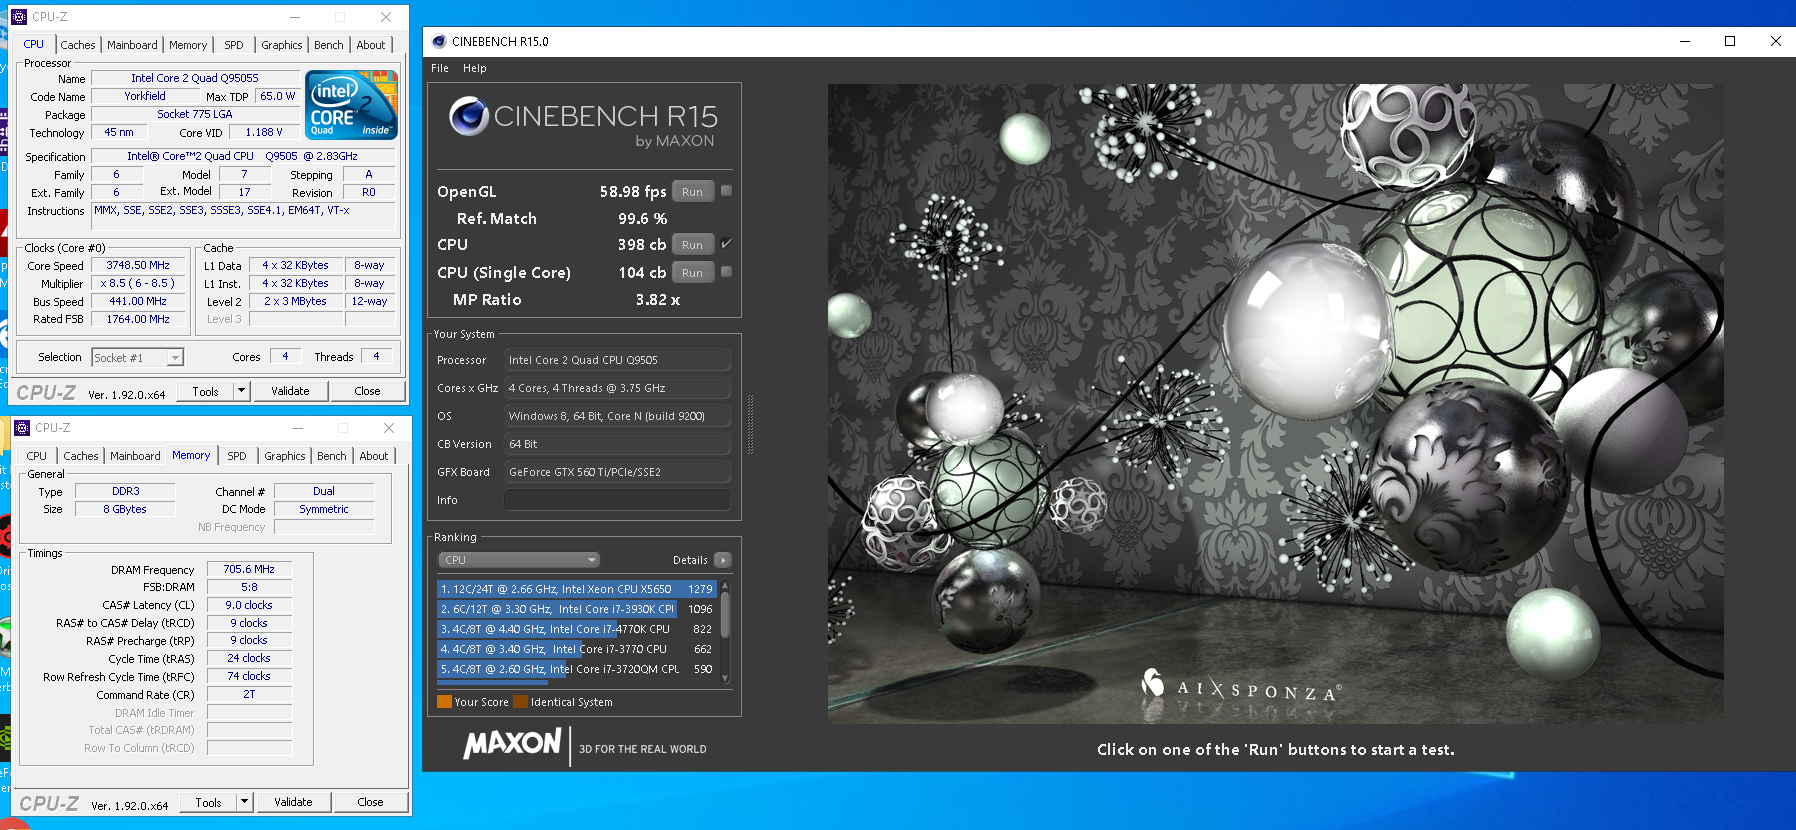Click the panel resize grip beside Your System
Viewport: 1796px width, 830px height.
750,425
